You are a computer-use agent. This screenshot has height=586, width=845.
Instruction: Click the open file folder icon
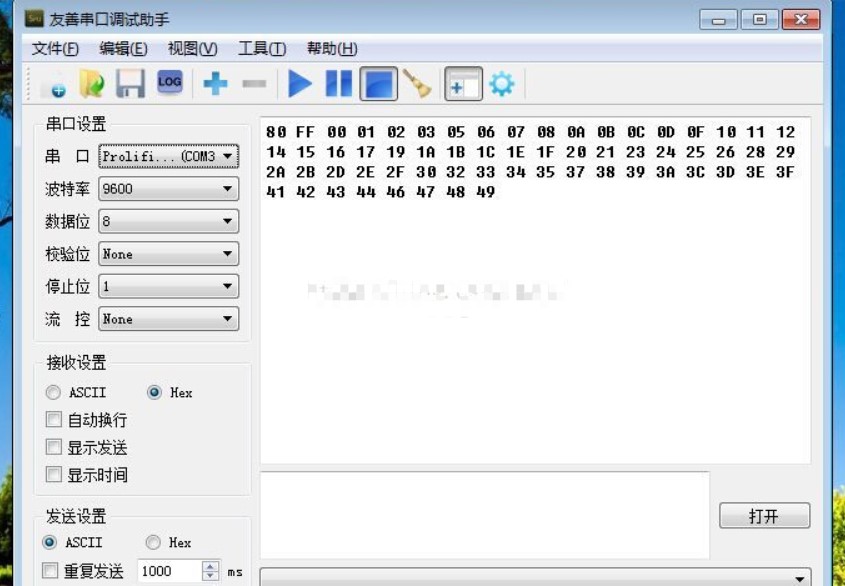pyautogui.click(x=92, y=85)
